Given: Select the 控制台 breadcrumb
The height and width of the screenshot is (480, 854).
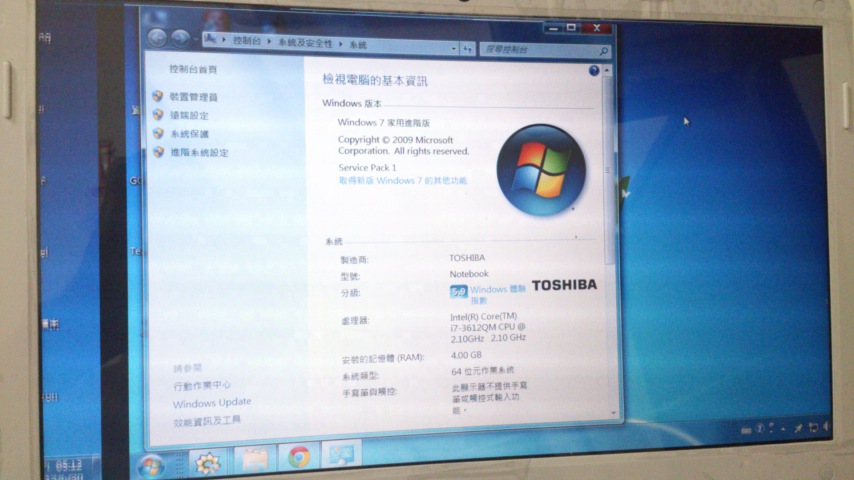Looking at the screenshot, I should coord(247,41).
